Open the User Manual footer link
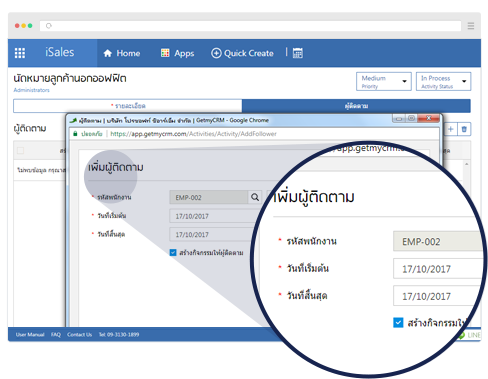488x379 pixels. (30, 334)
